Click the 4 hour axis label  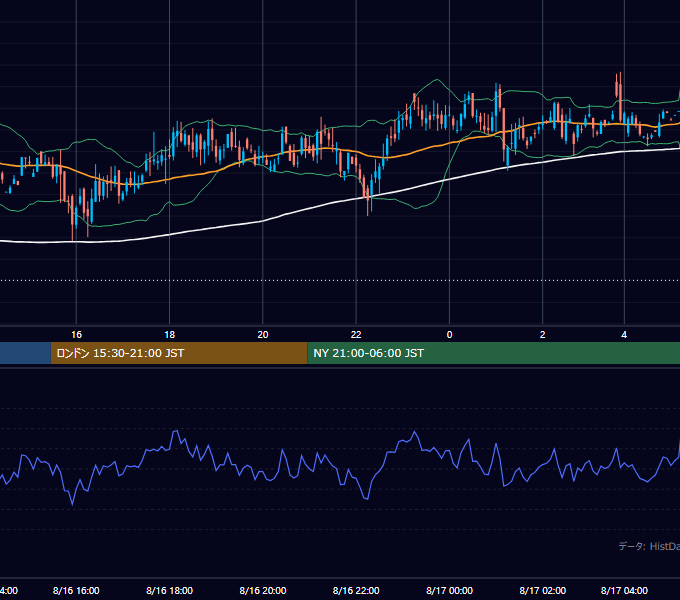click(624, 335)
